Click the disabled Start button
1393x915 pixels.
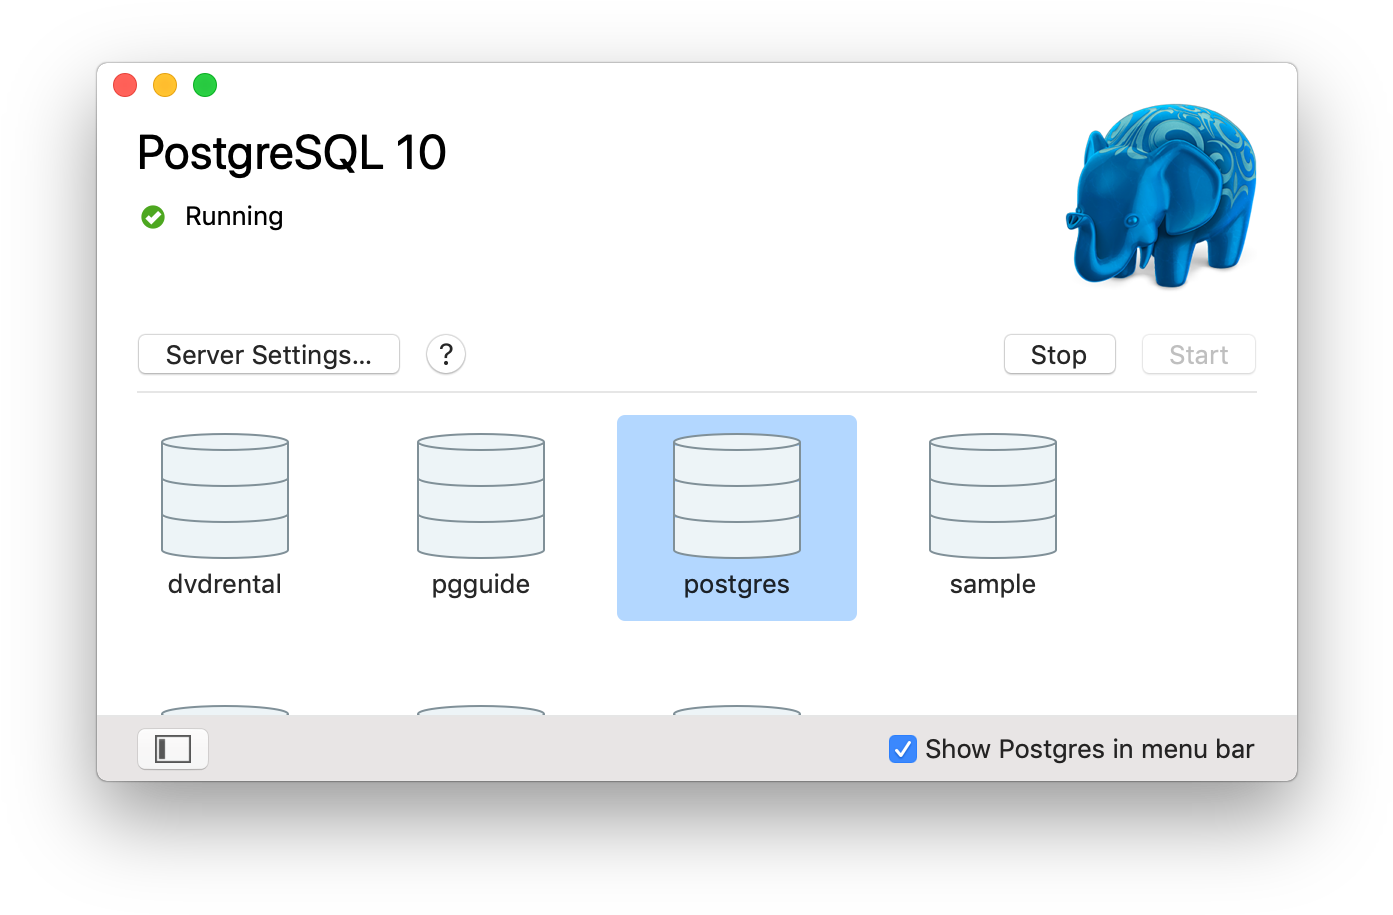coord(1199,354)
